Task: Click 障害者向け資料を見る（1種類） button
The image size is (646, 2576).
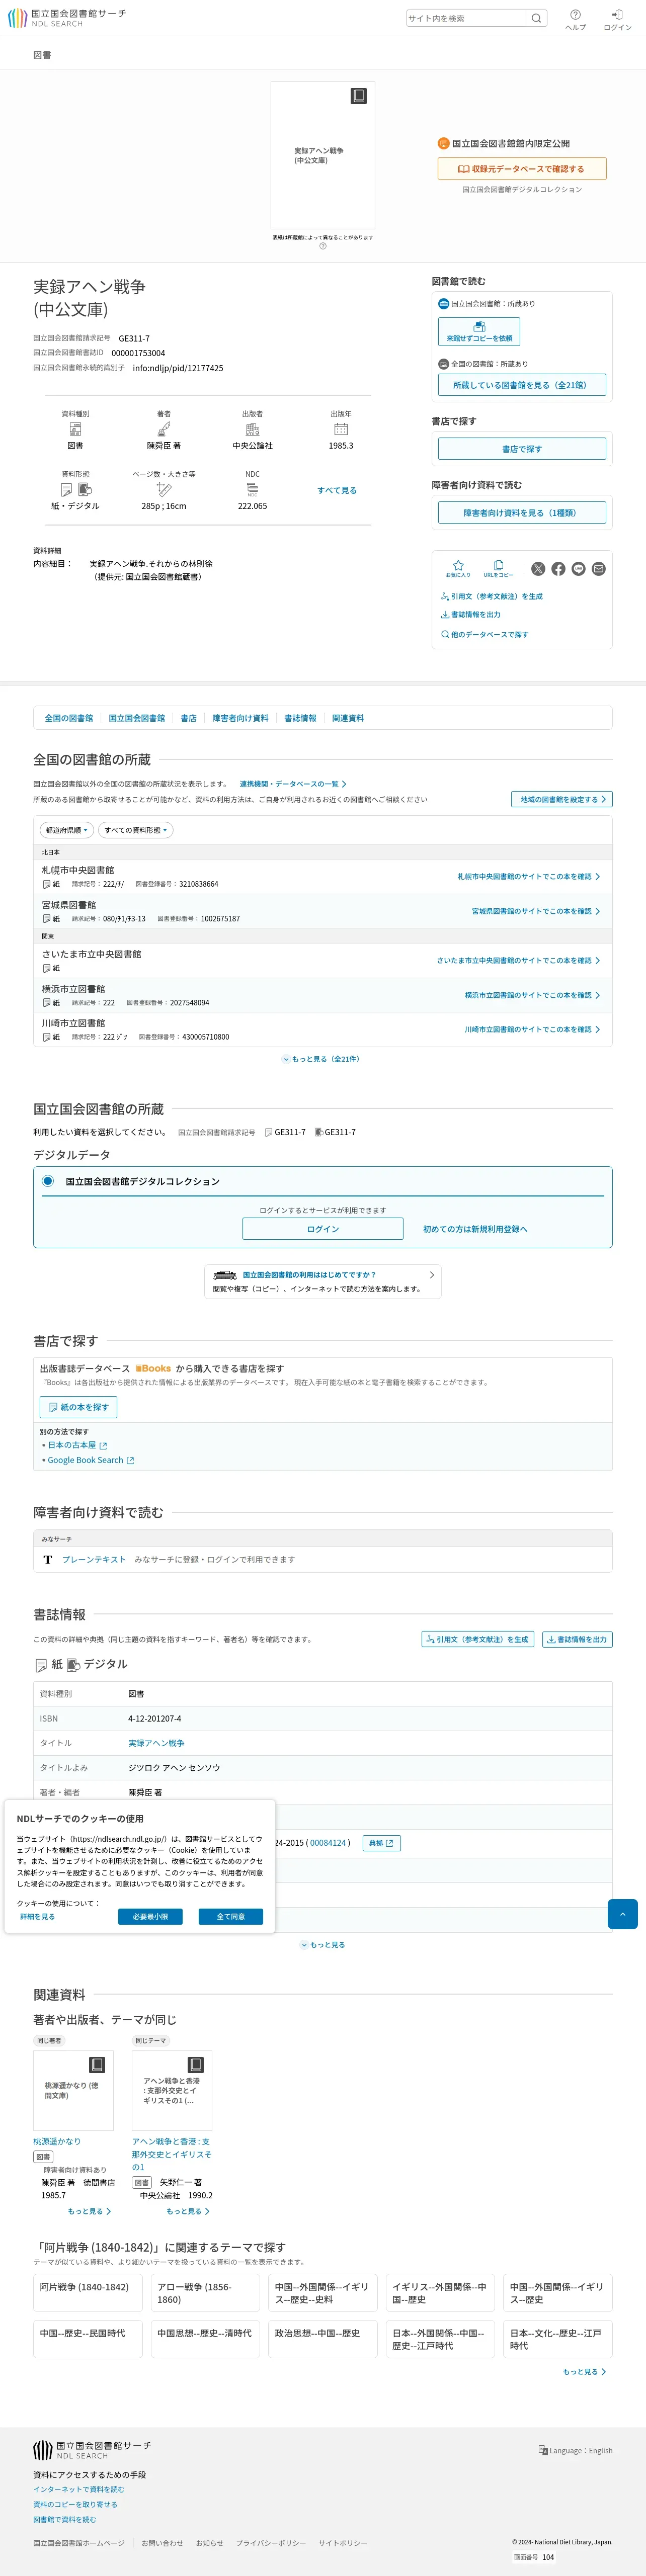Action: click(x=522, y=513)
